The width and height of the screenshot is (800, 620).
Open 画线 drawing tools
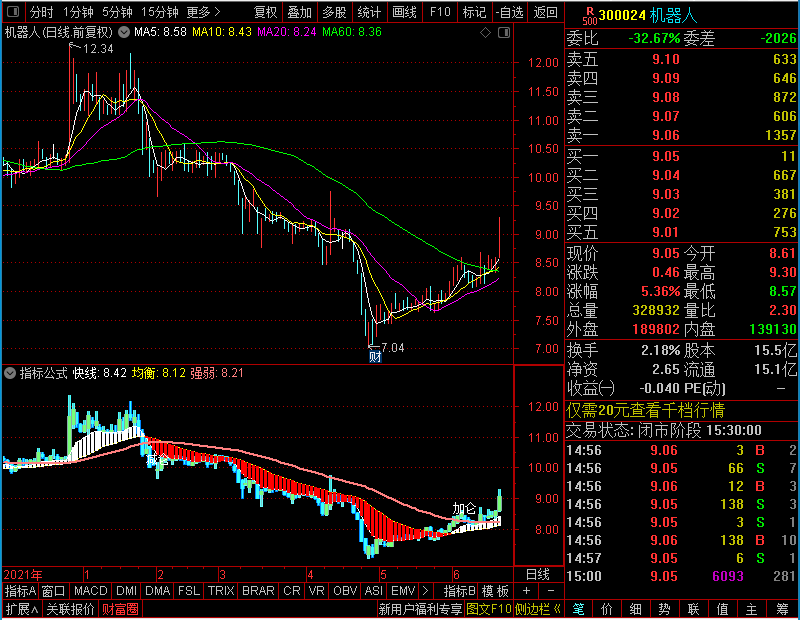[x=404, y=12]
